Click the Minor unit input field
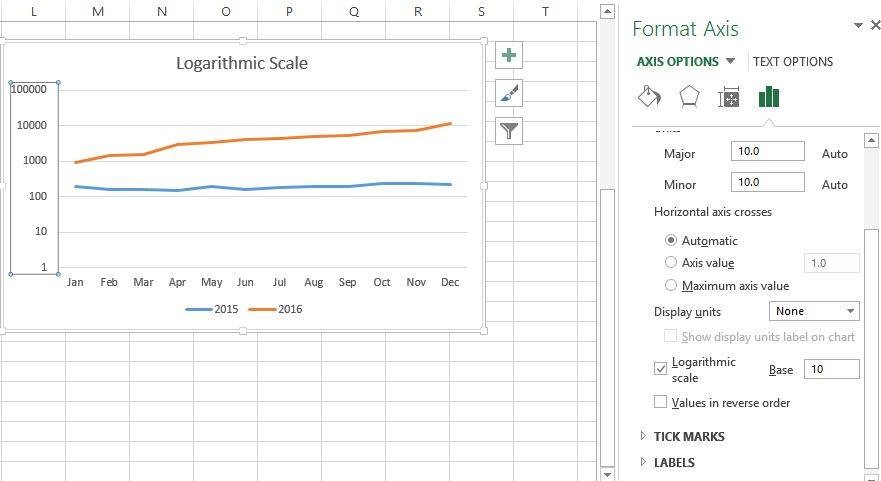The image size is (881, 481). 768,182
